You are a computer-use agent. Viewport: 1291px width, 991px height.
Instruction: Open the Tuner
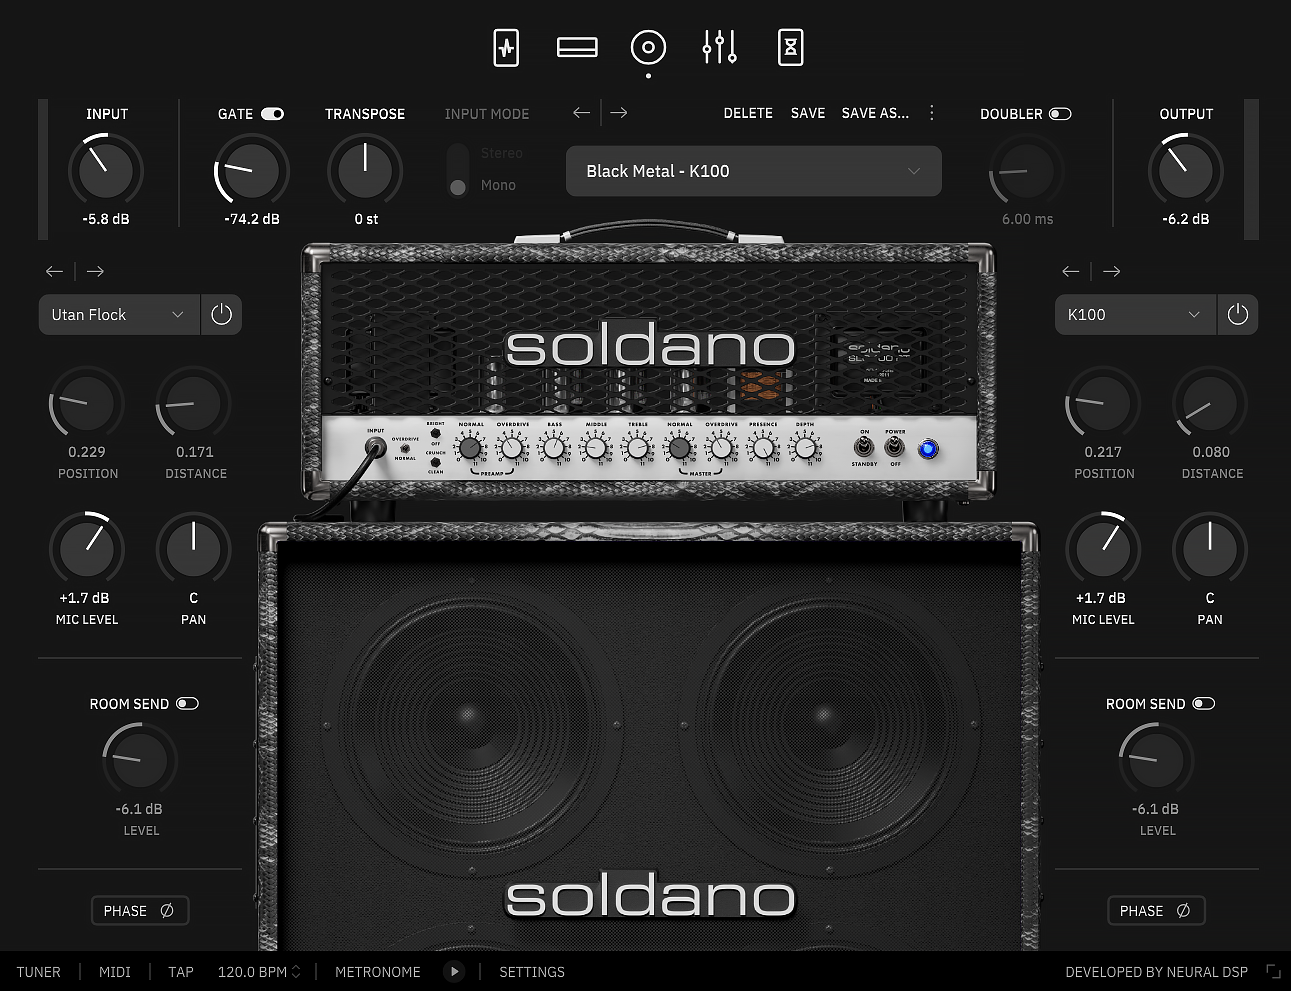pyautogui.click(x=39, y=972)
